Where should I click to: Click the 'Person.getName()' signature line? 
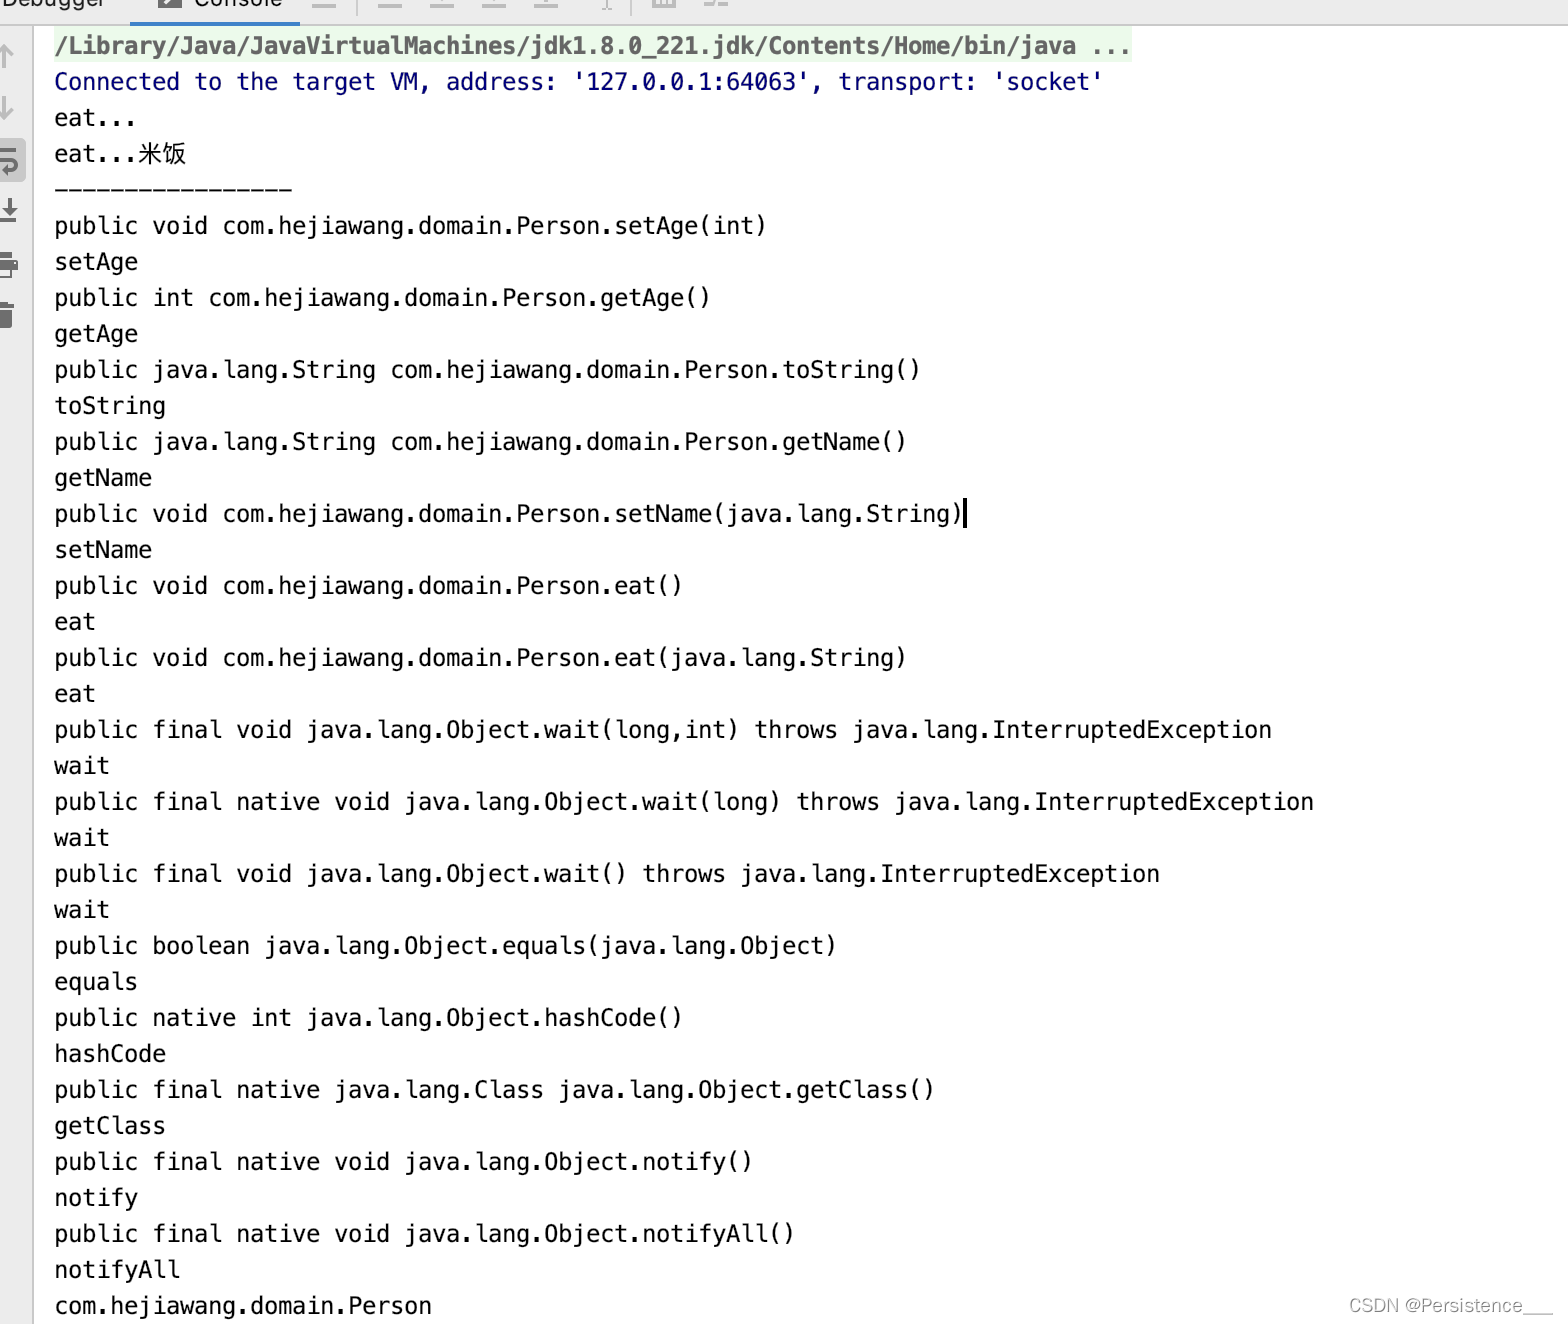point(480,442)
